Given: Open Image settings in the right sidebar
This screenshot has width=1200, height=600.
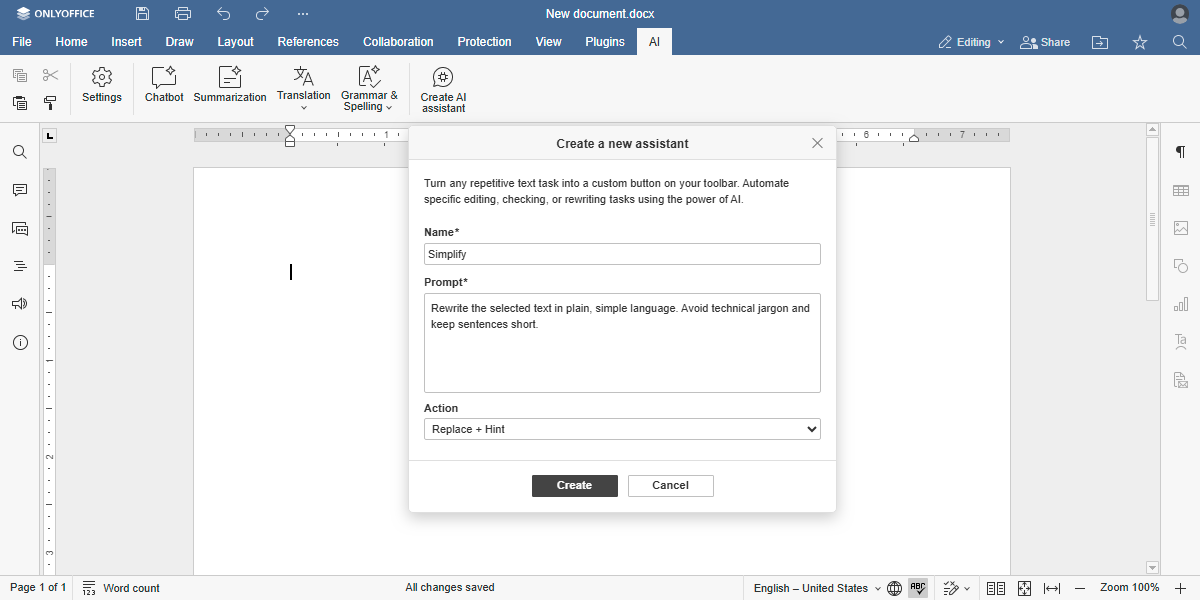Looking at the screenshot, I should point(1181,228).
